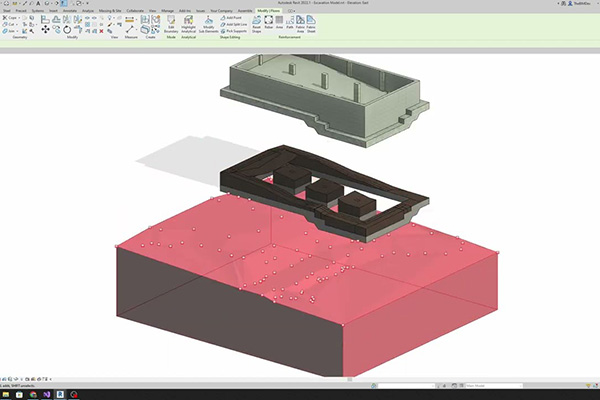
Task: Open the Join geometry dropdown arrow
Action: point(17,31)
